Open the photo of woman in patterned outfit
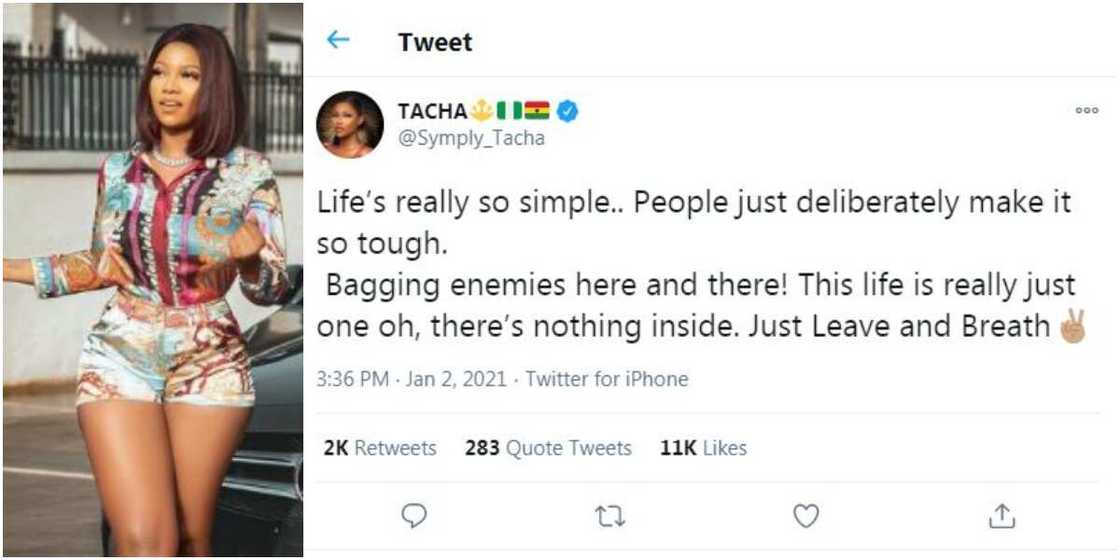1120x560 pixels. (152, 280)
